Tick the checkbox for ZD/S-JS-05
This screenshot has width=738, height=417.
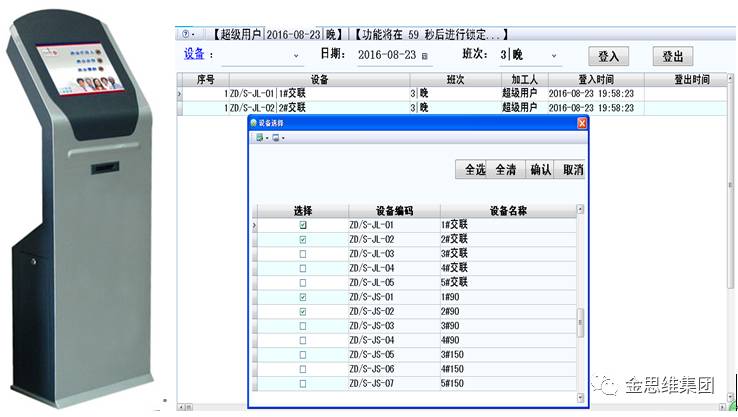click(303, 355)
